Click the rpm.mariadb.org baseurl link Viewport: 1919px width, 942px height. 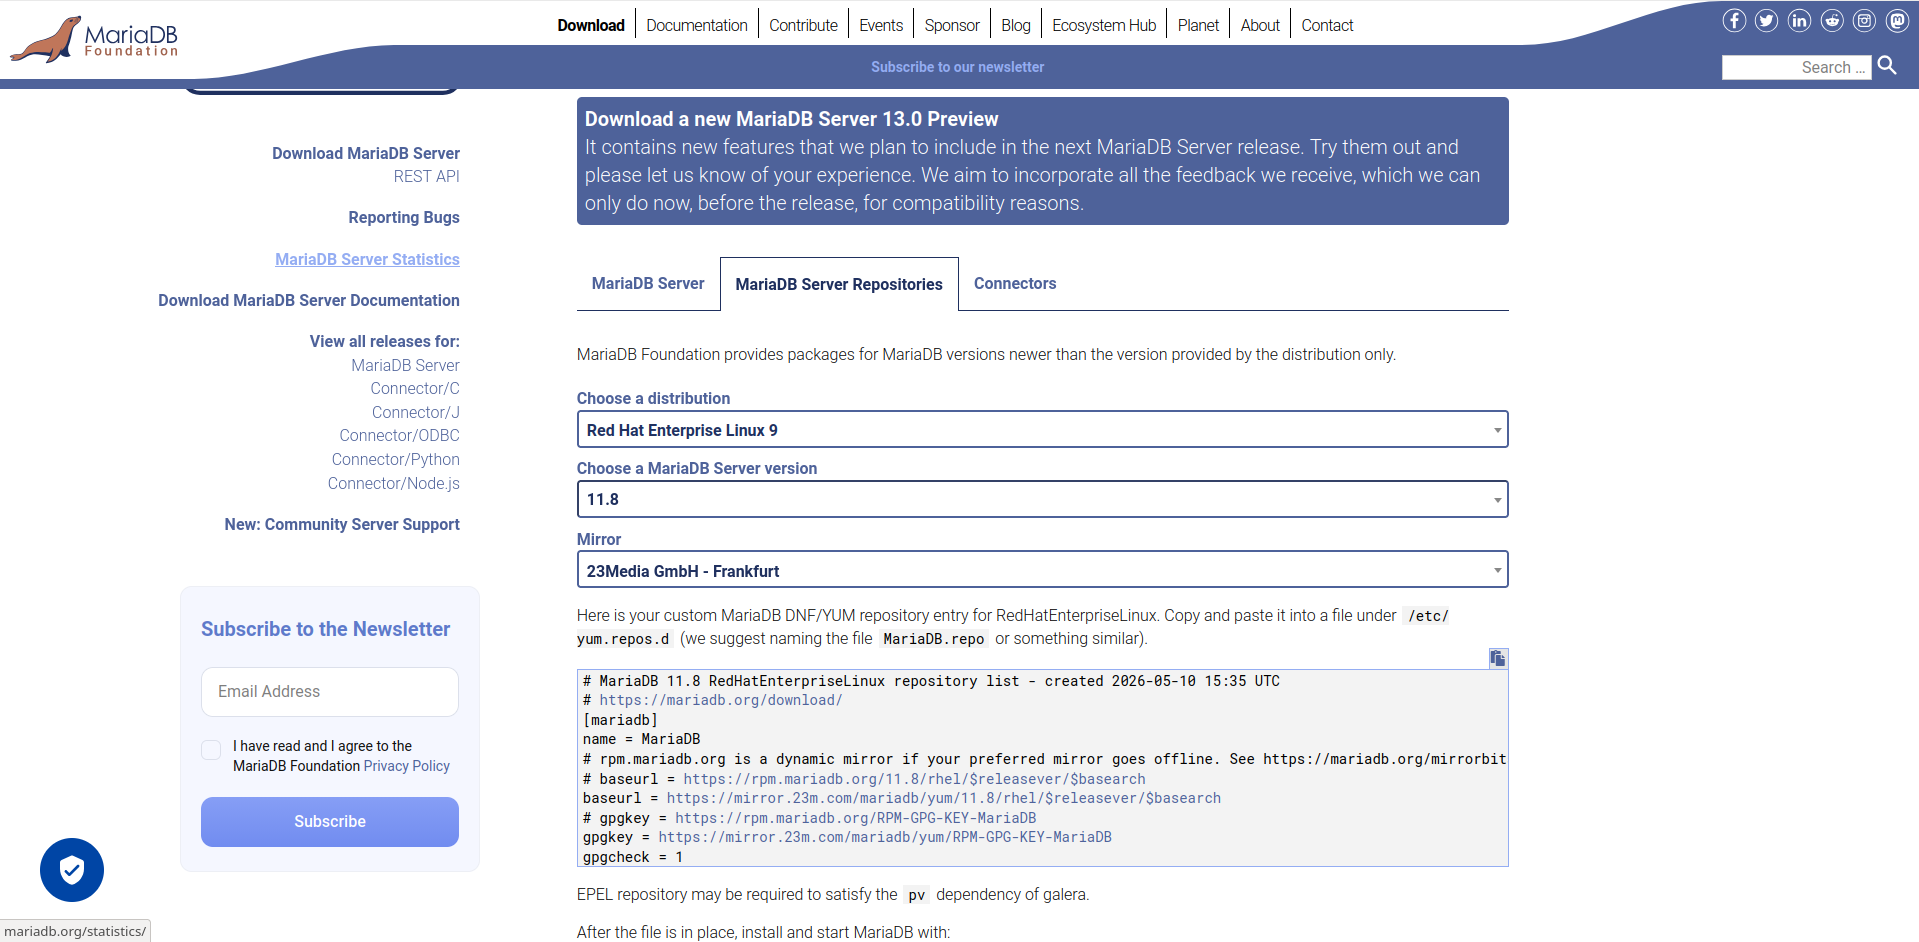pos(914,779)
